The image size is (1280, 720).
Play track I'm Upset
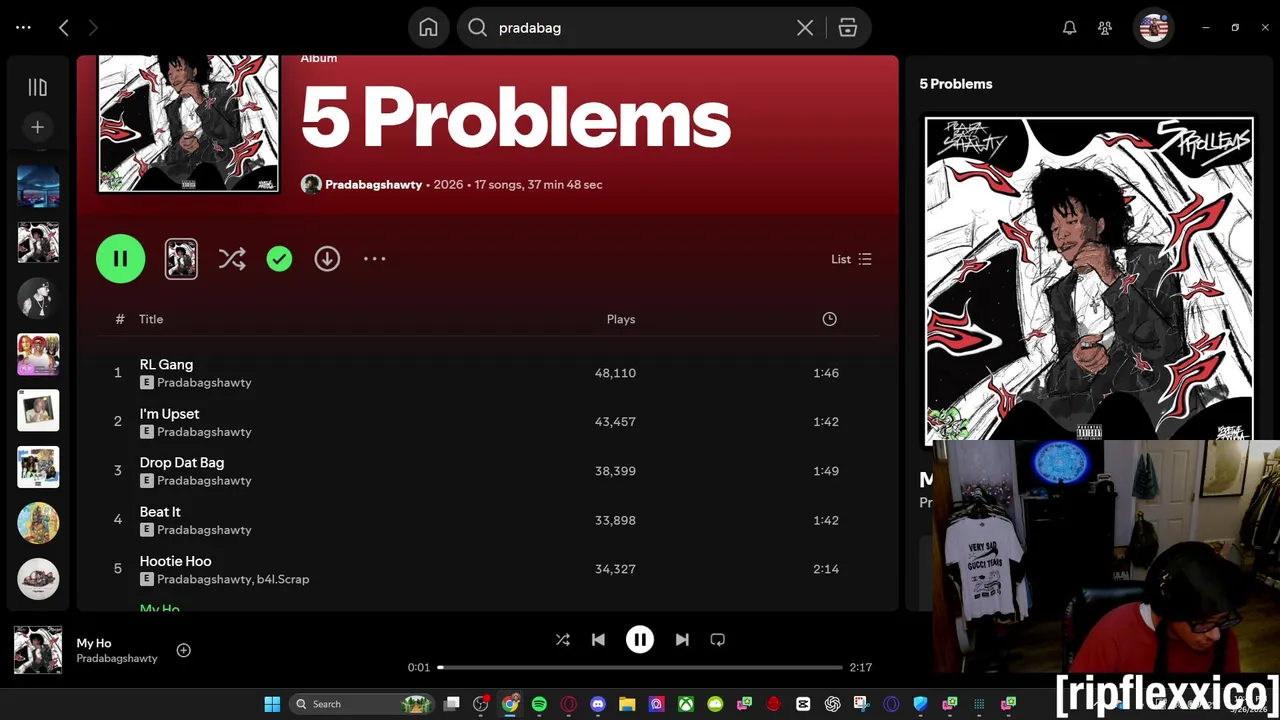488,422
